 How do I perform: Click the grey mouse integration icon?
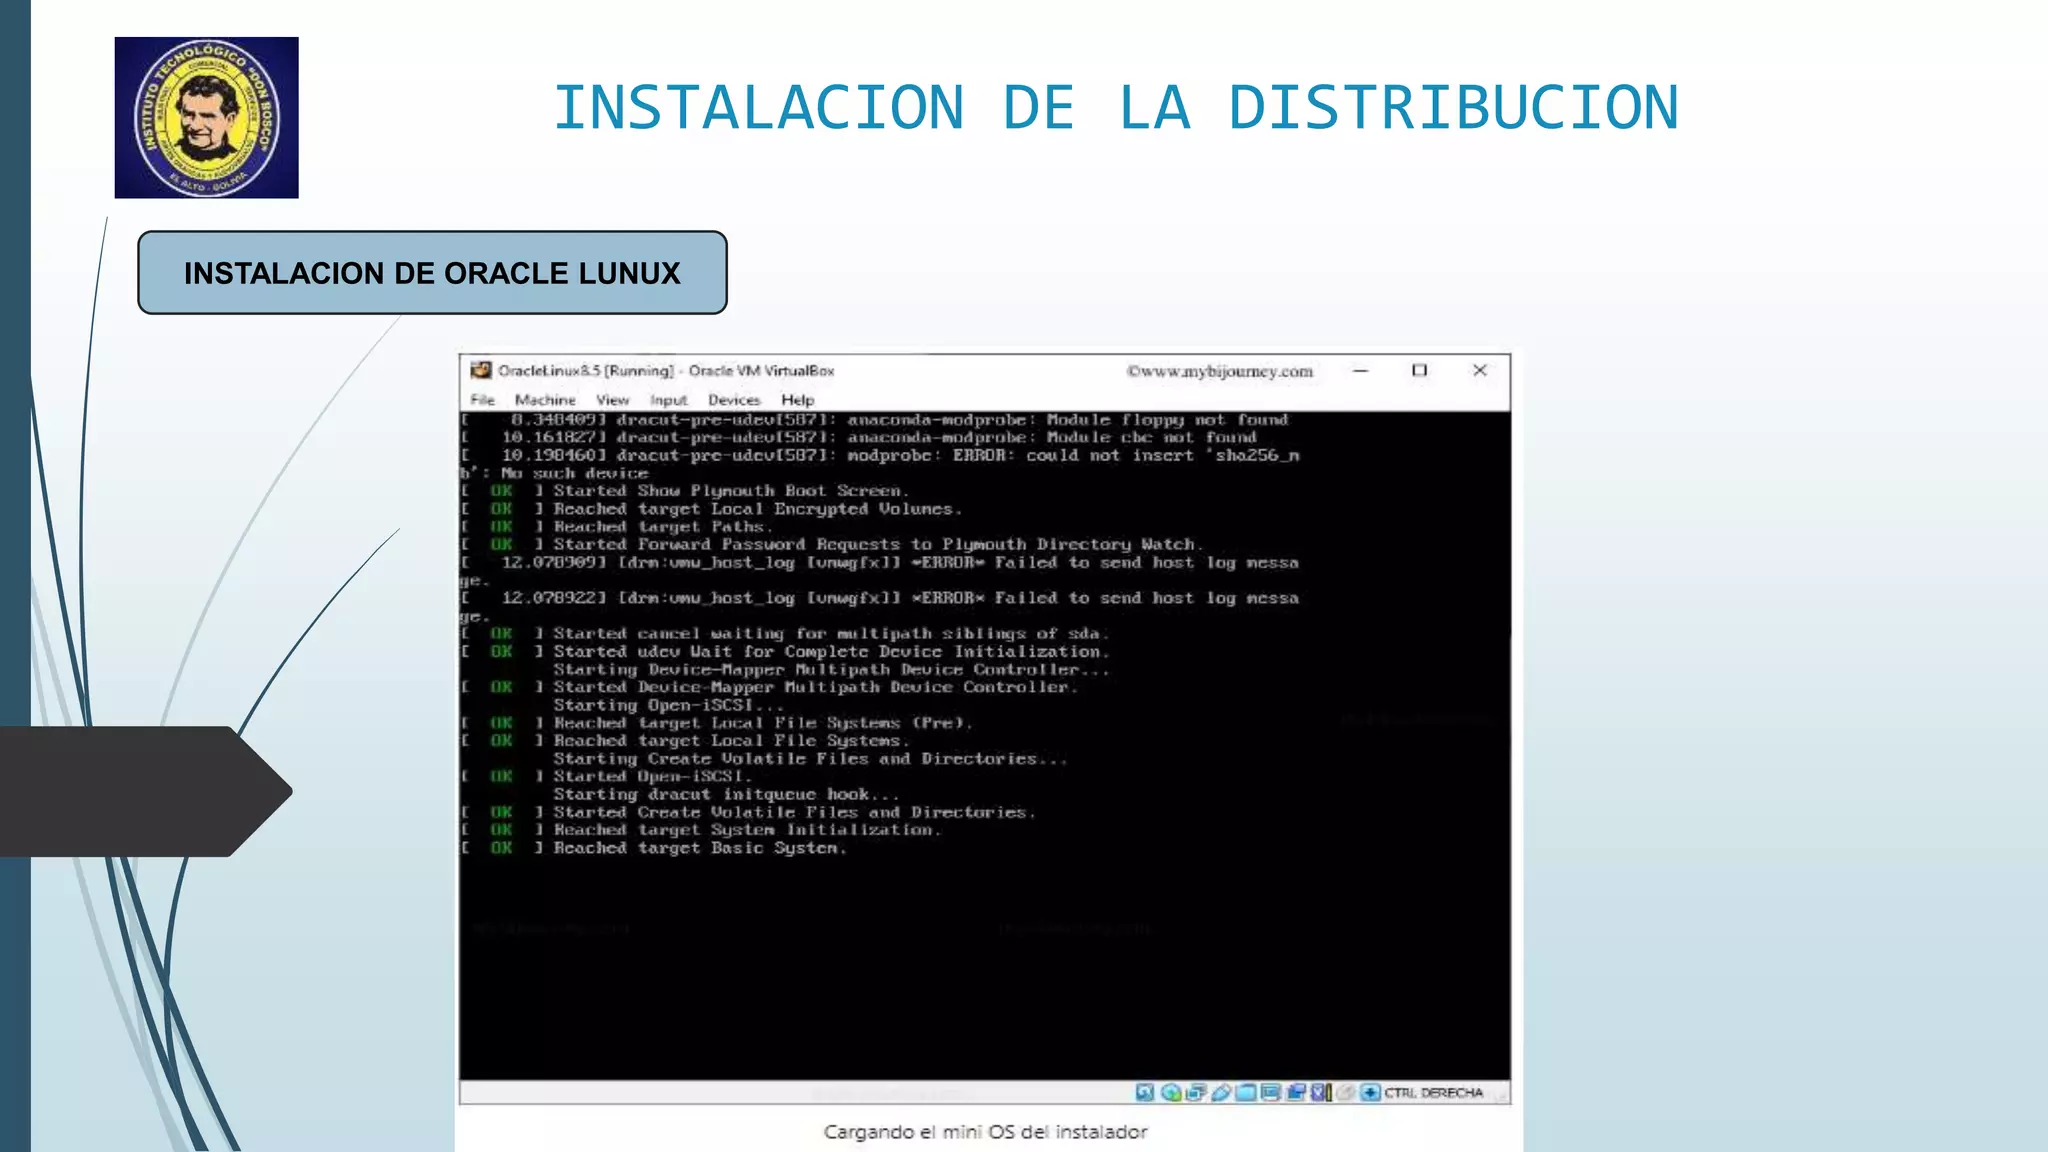click(1346, 1092)
